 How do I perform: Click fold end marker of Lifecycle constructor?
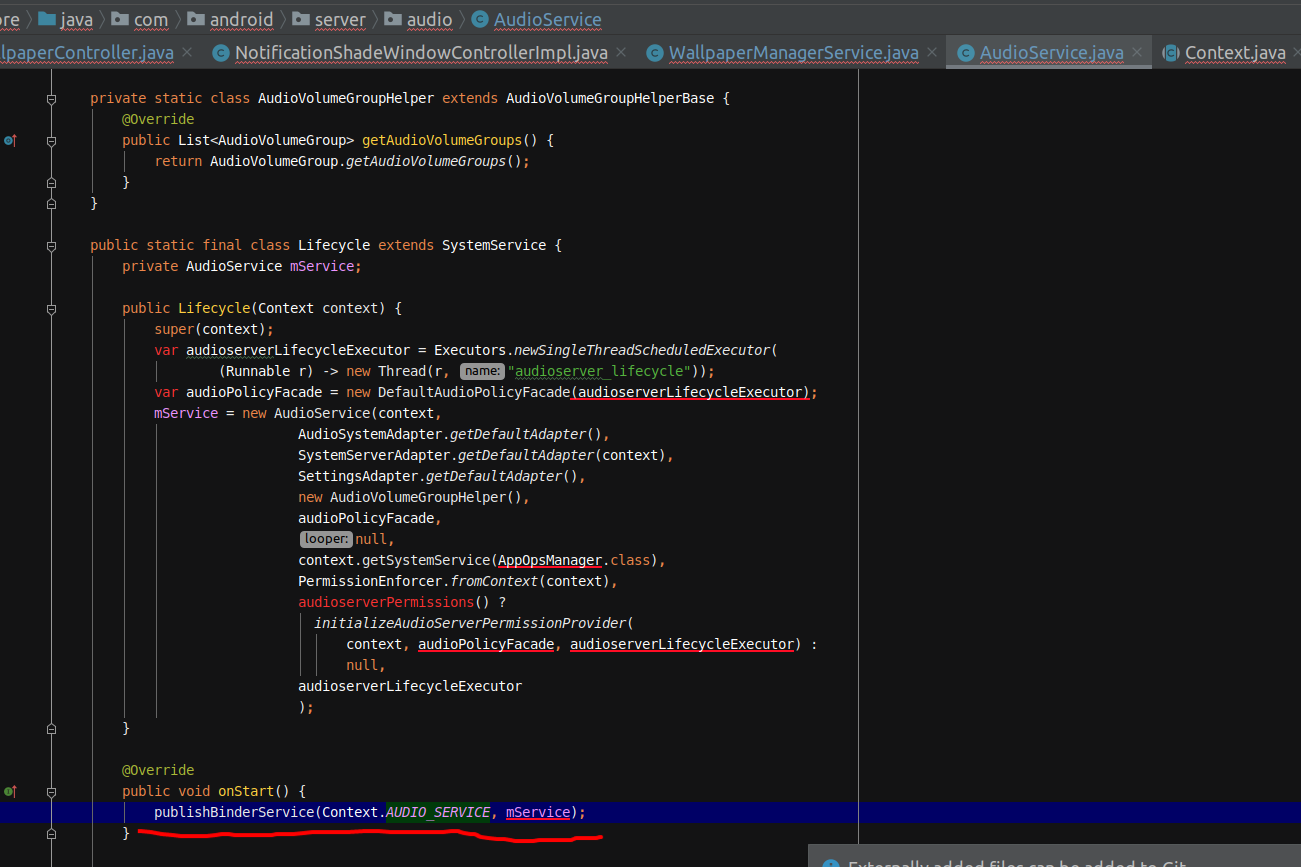[x=51, y=729]
